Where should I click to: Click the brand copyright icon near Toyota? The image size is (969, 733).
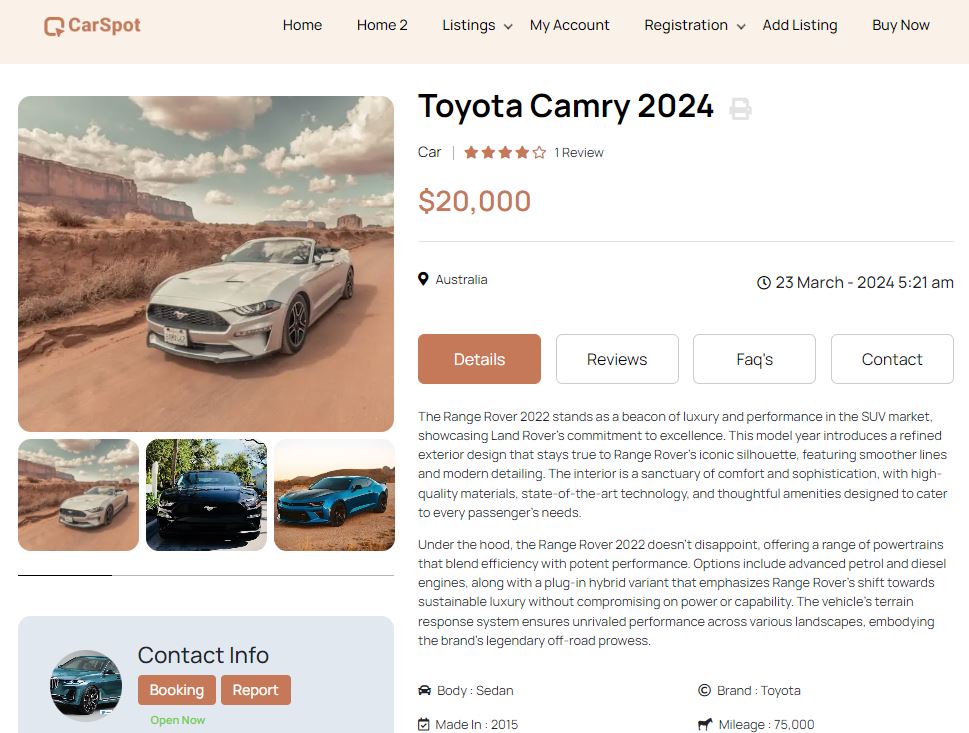705,690
